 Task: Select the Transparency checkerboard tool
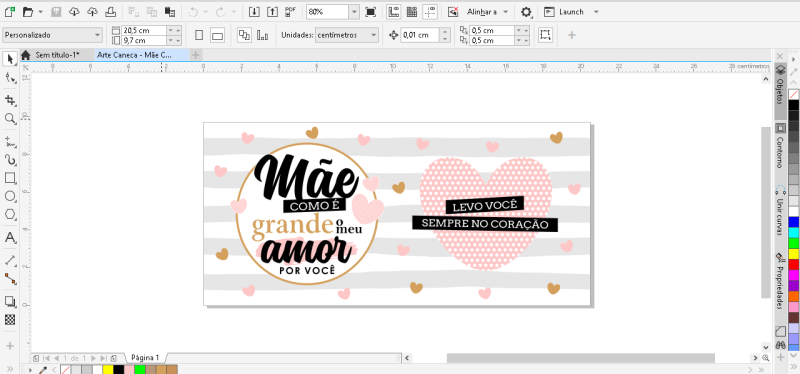(x=10, y=320)
